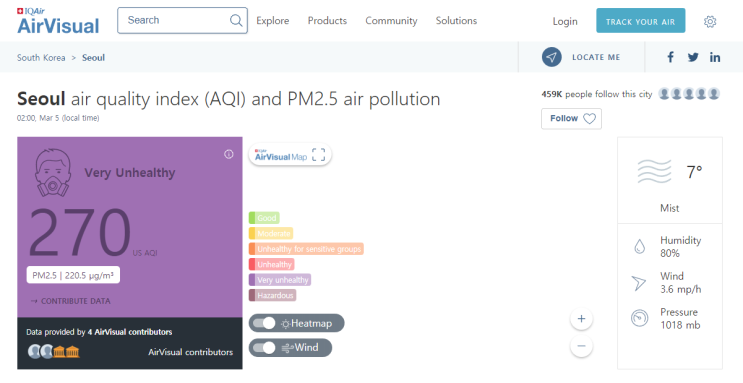Click the Seoul breadcrumb

[93, 57]
